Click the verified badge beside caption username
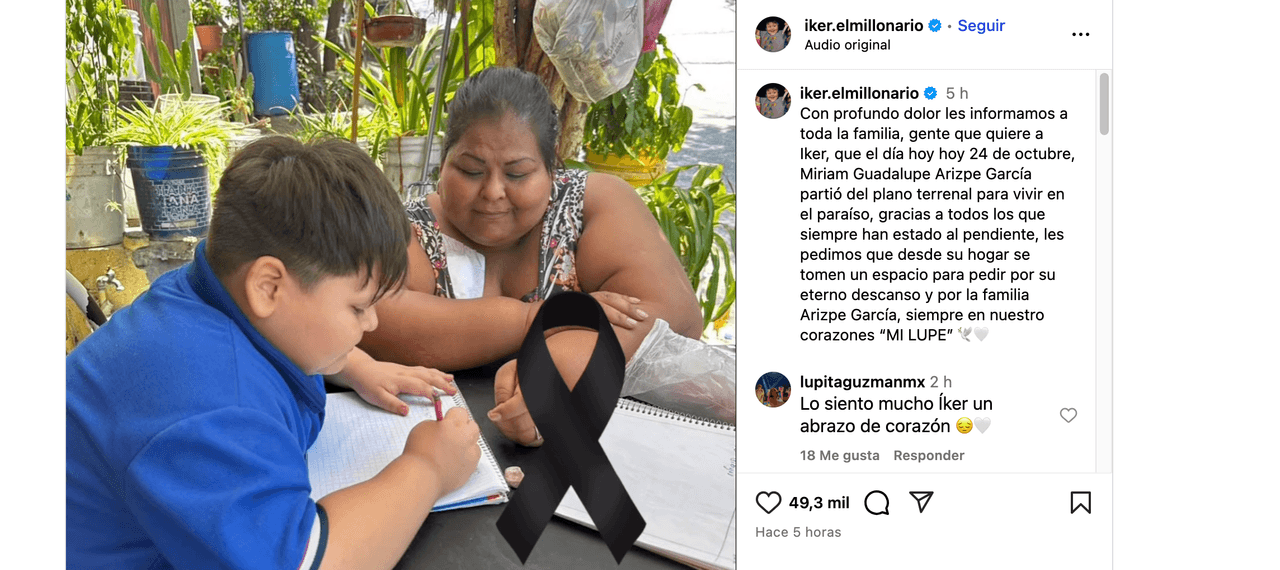Viewport: 1280px width, 570px height. point(930,93)
